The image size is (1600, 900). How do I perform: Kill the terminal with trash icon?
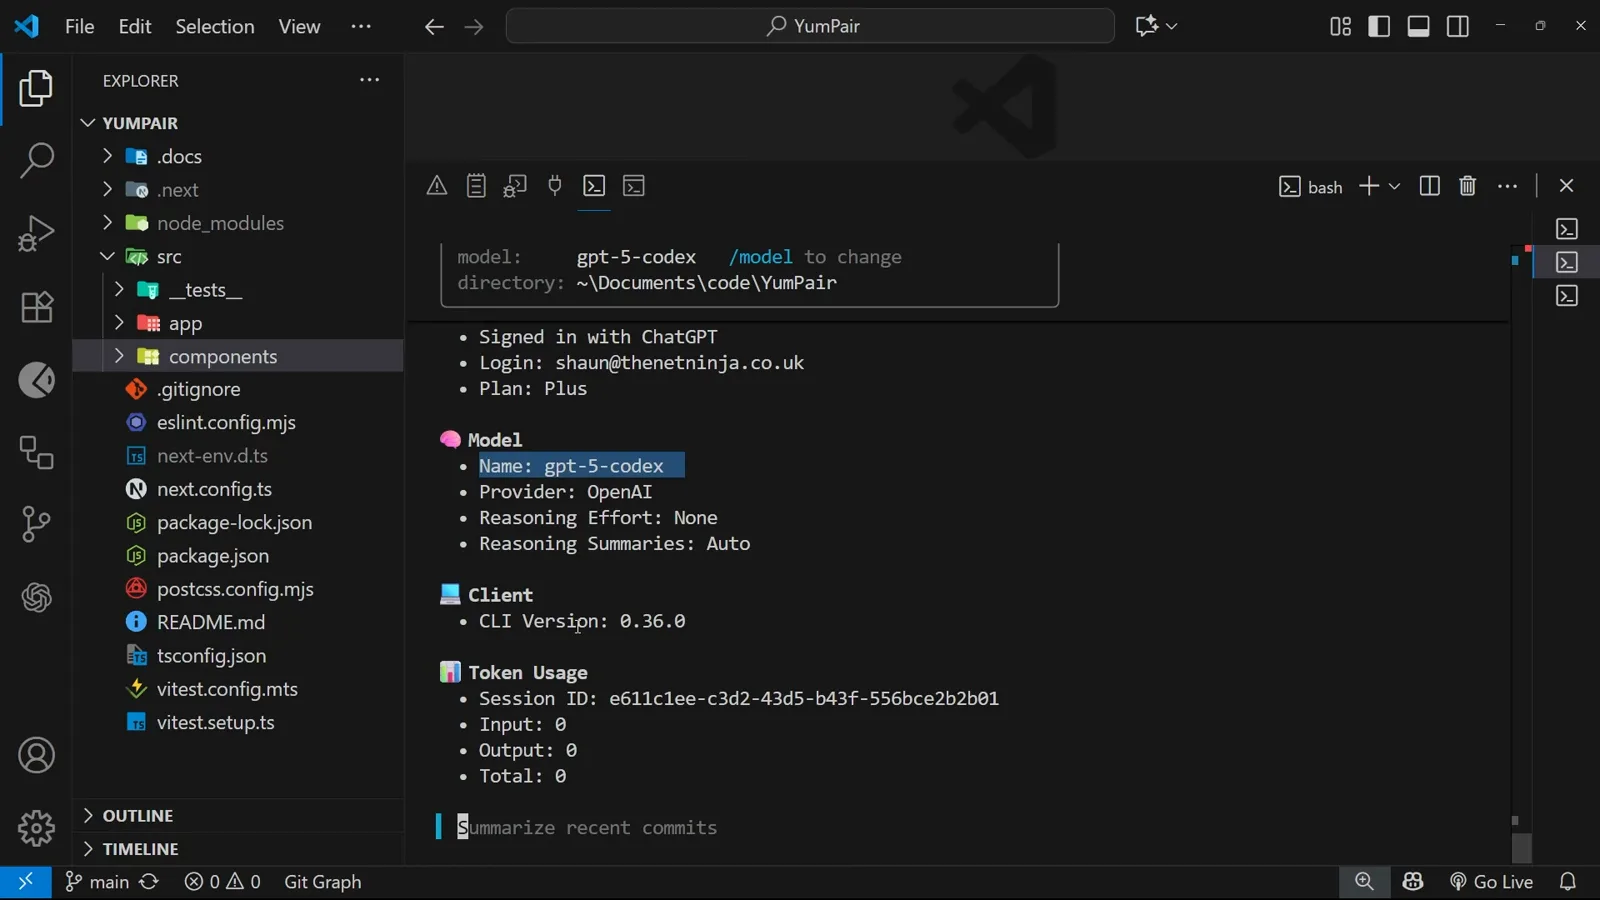[x=1468, y=186]
